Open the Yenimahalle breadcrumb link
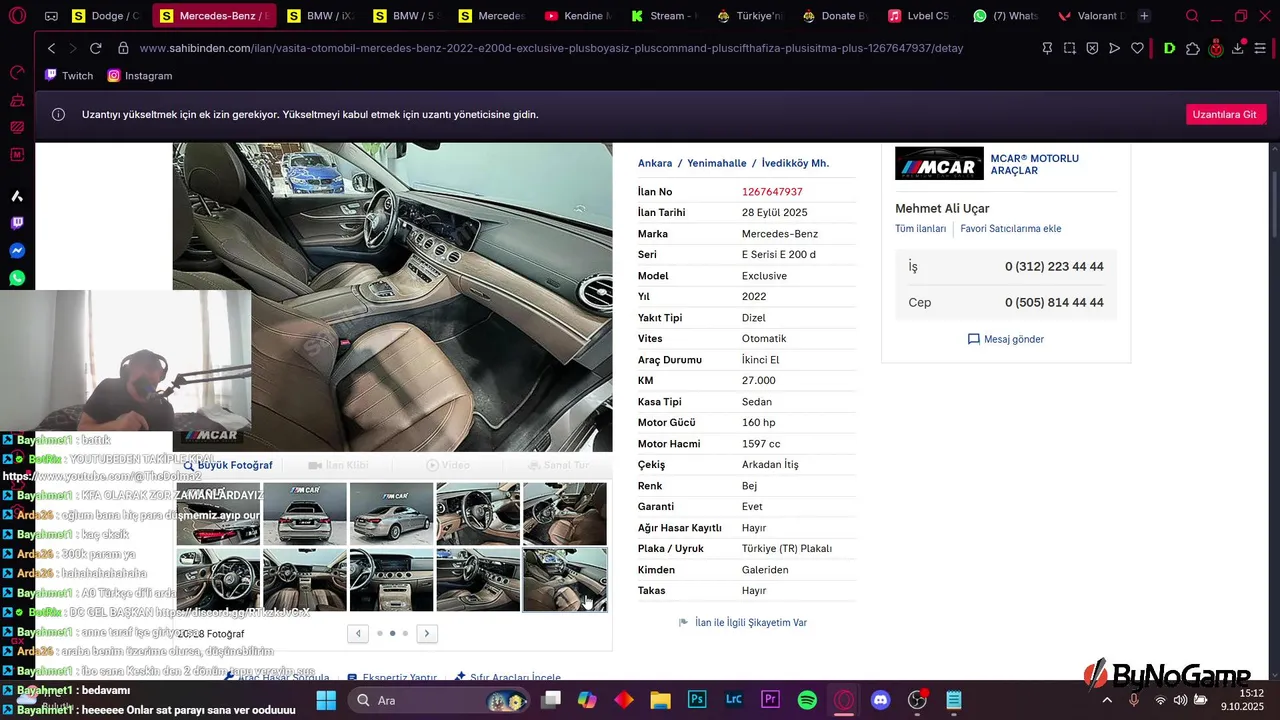 point(716,163)
